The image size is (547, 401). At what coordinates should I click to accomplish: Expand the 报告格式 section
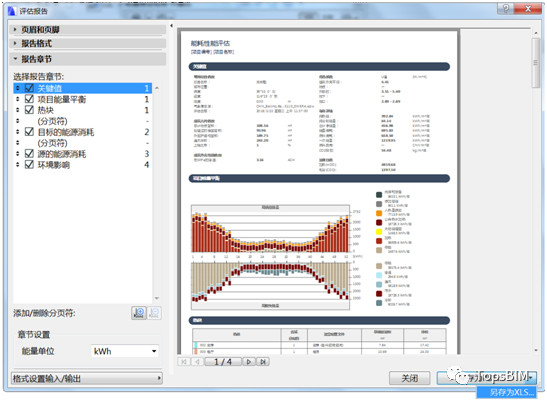[88, 44]
